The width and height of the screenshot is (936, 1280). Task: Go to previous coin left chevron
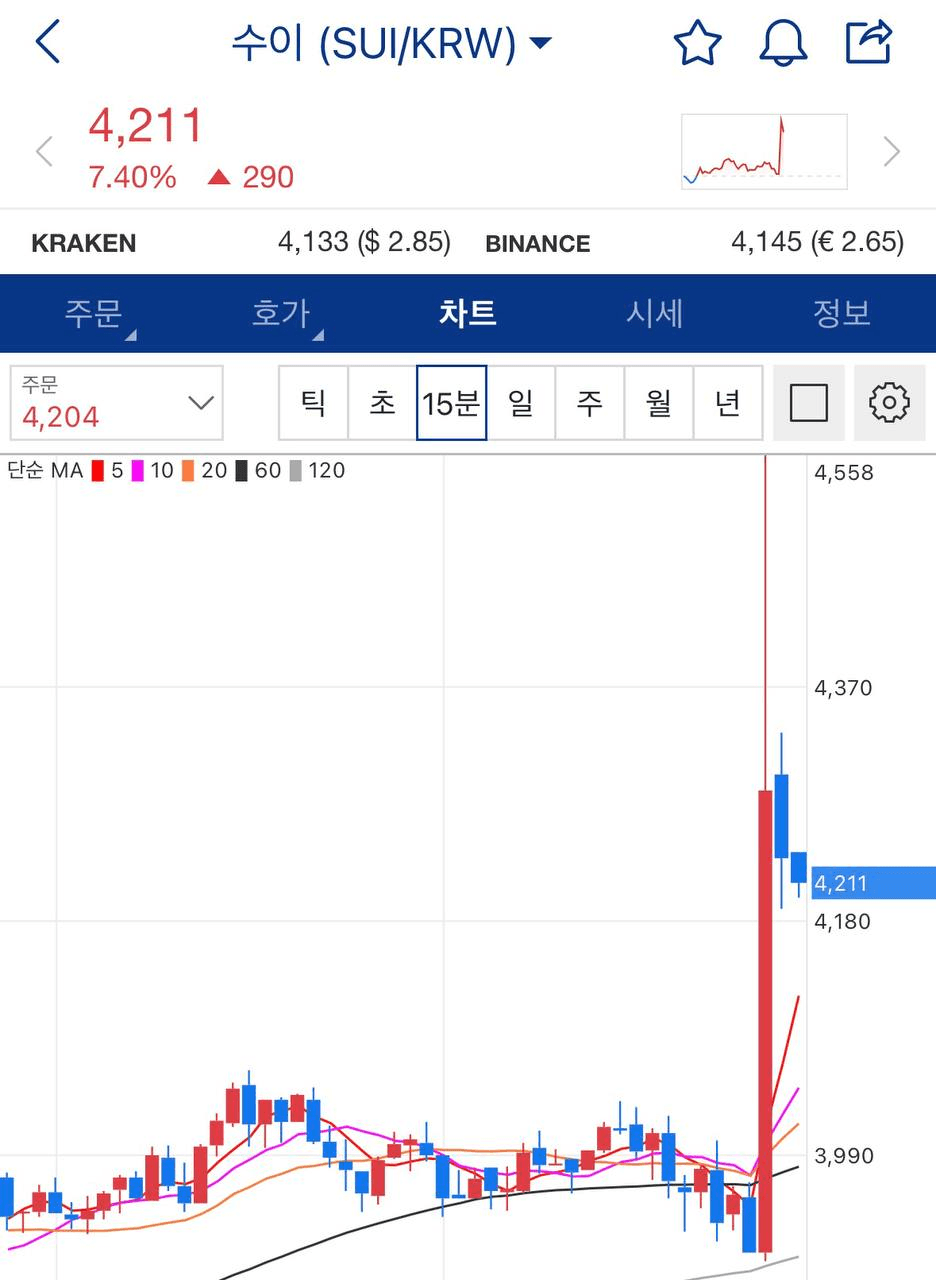click(x=44, y=152)
